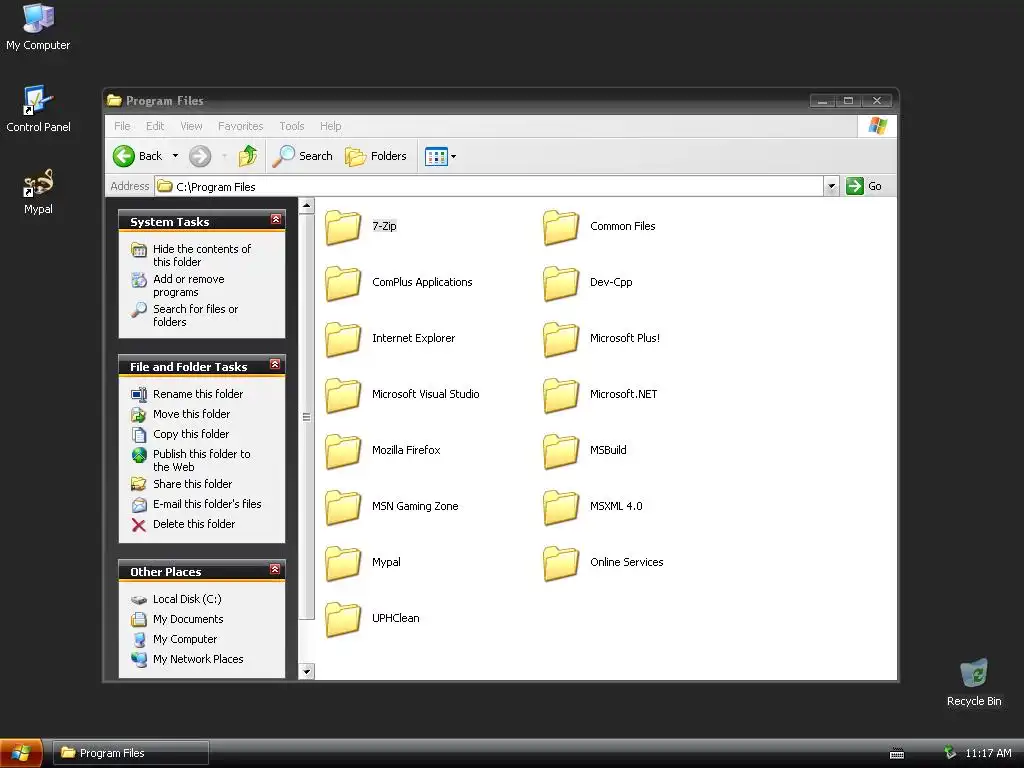This screenshot has width=1024, height=768.
Task: Go to My Computer in Other Places
Action: click(174, 639)
